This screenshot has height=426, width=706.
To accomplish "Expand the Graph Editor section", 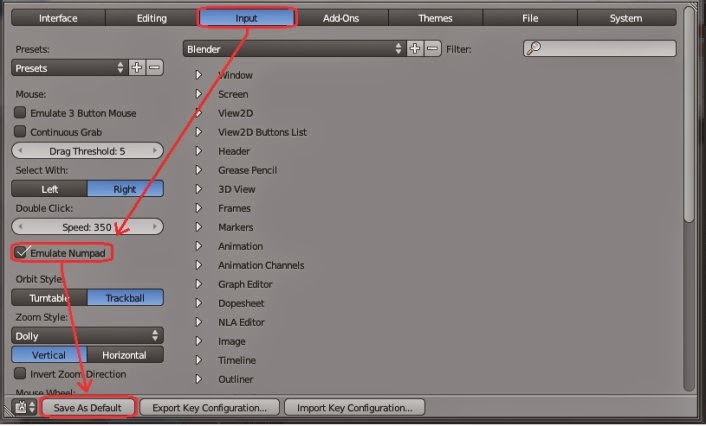I will coord(198,284).
